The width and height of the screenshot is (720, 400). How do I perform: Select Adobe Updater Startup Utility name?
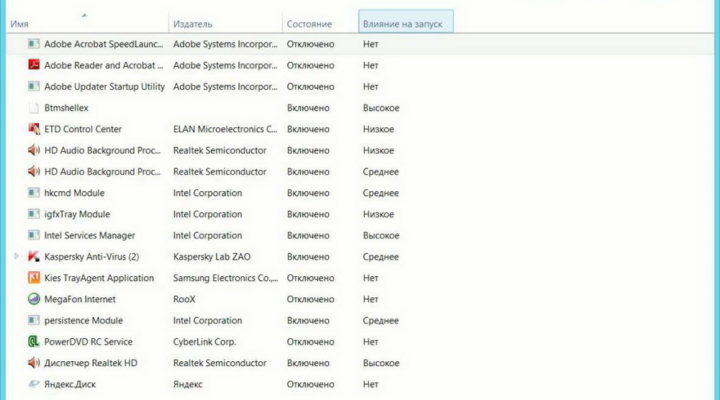(x=104, y=86)
